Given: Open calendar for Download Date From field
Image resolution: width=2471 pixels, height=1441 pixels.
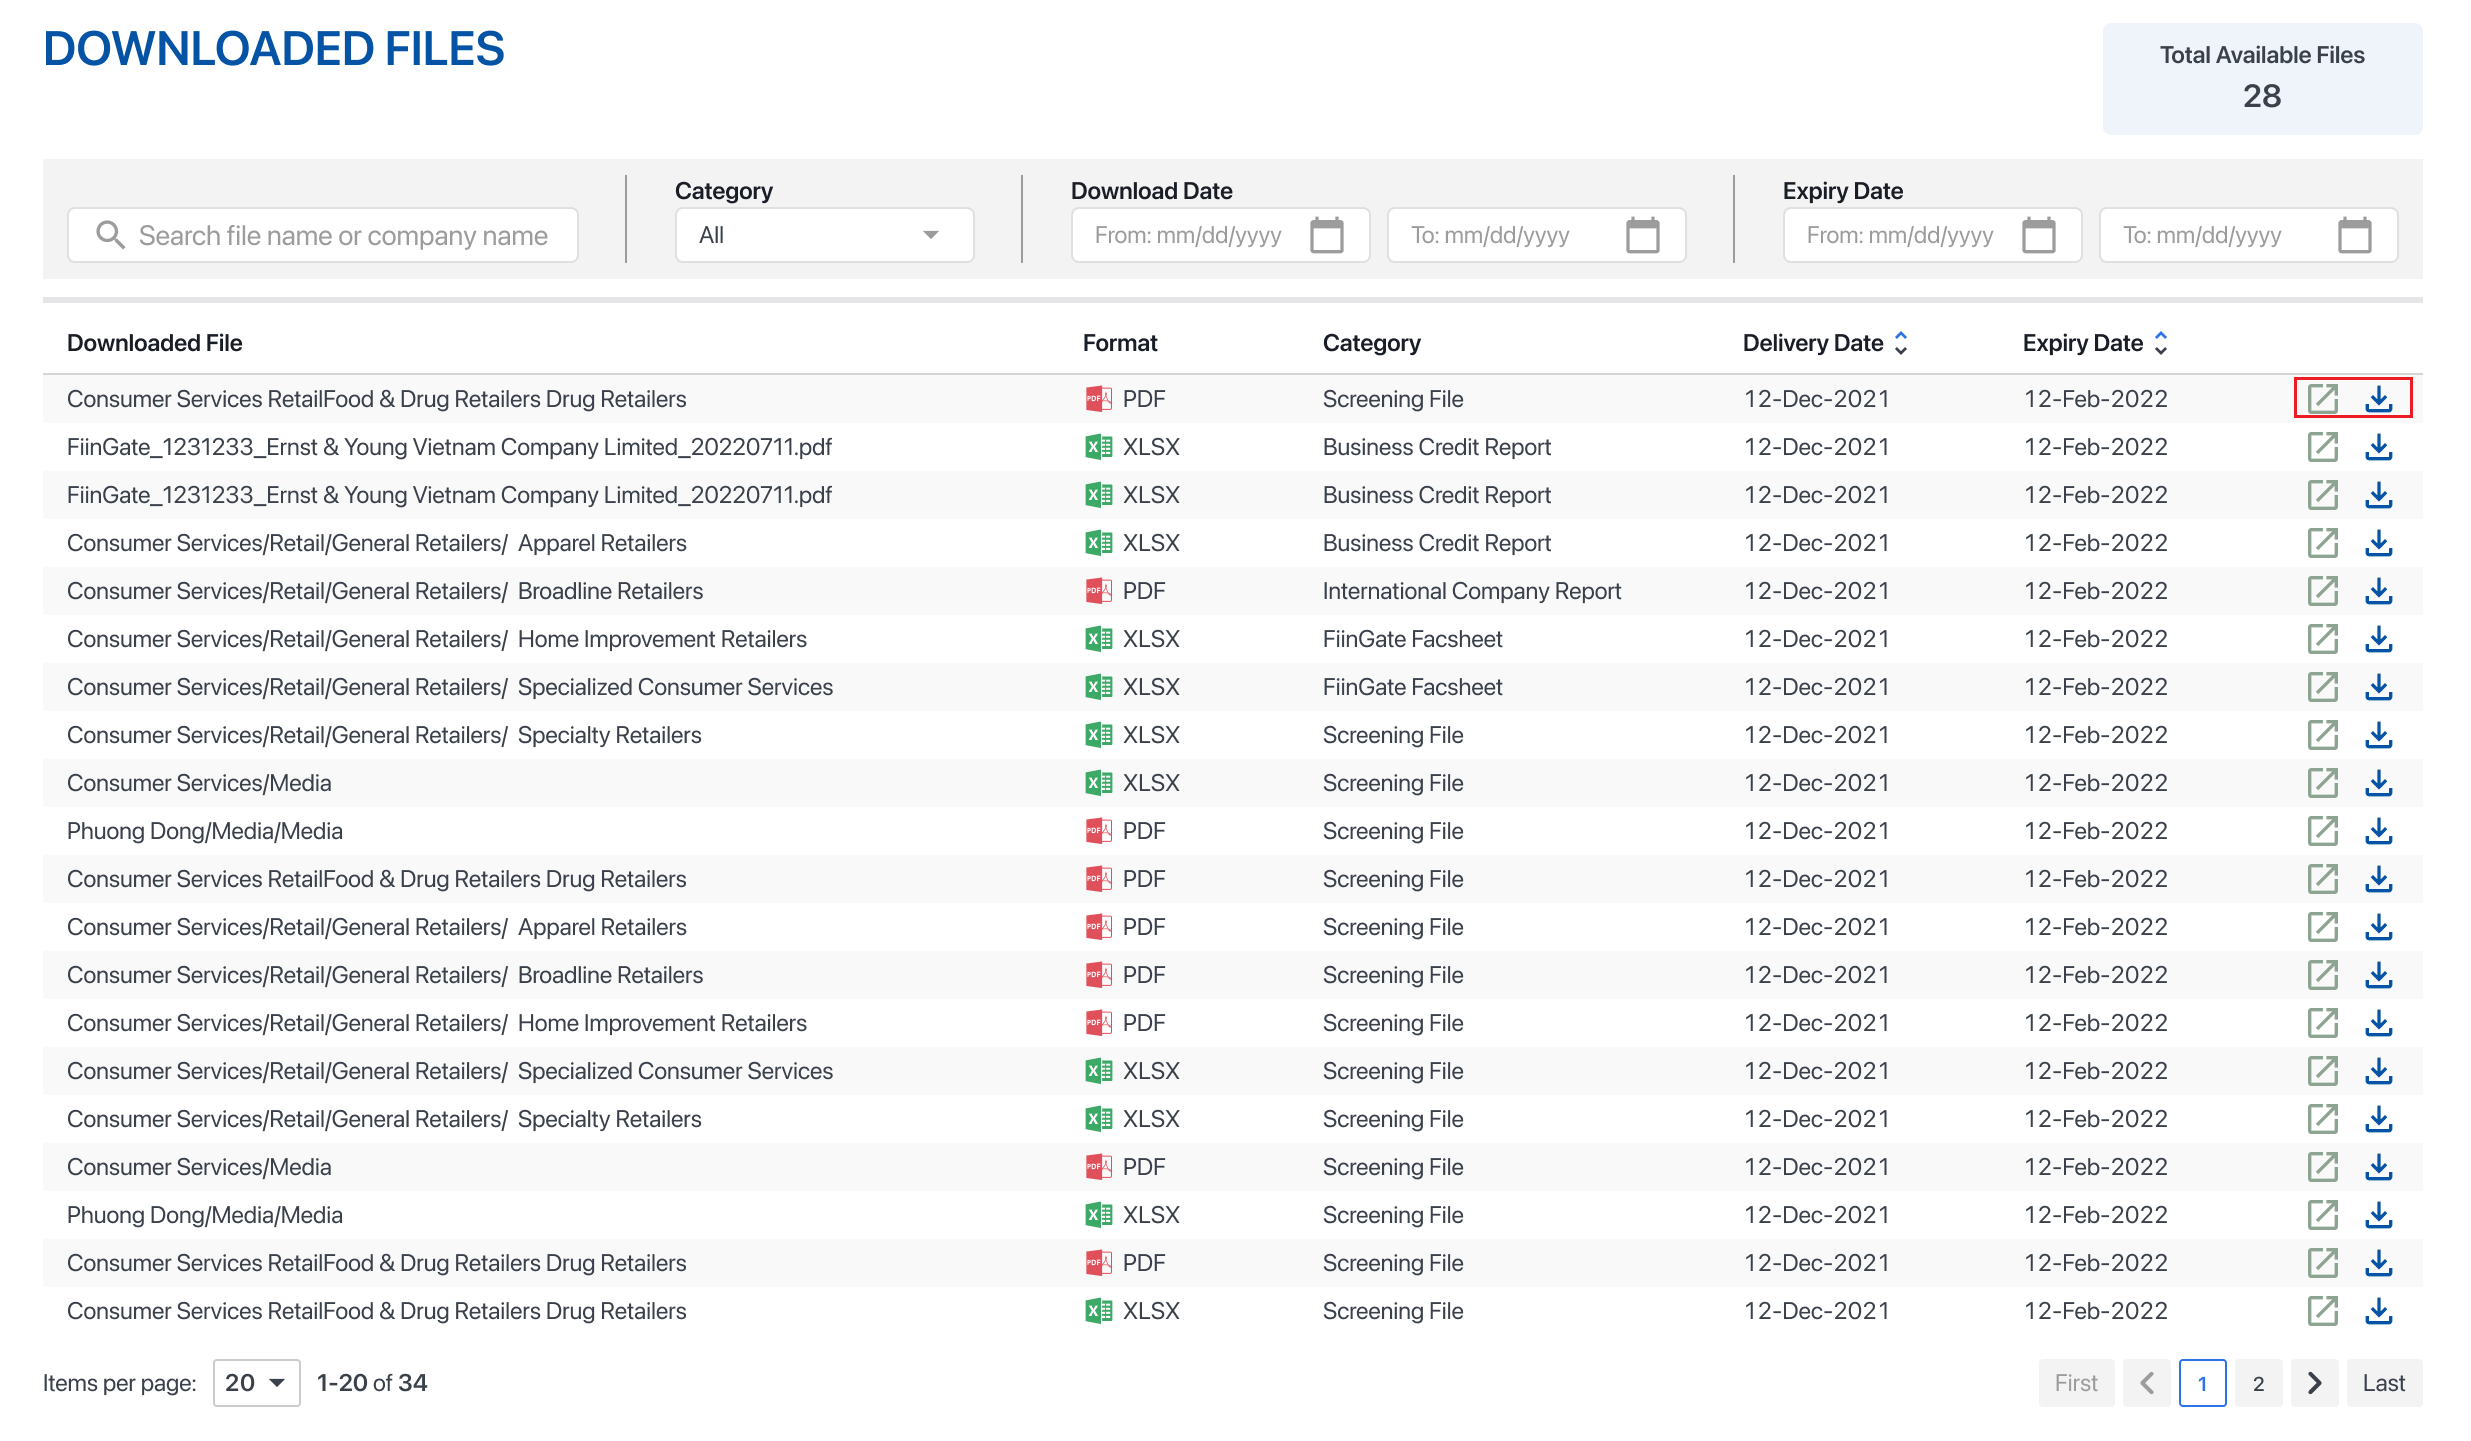Looking at the screenshot, I should click(1326, 236).
